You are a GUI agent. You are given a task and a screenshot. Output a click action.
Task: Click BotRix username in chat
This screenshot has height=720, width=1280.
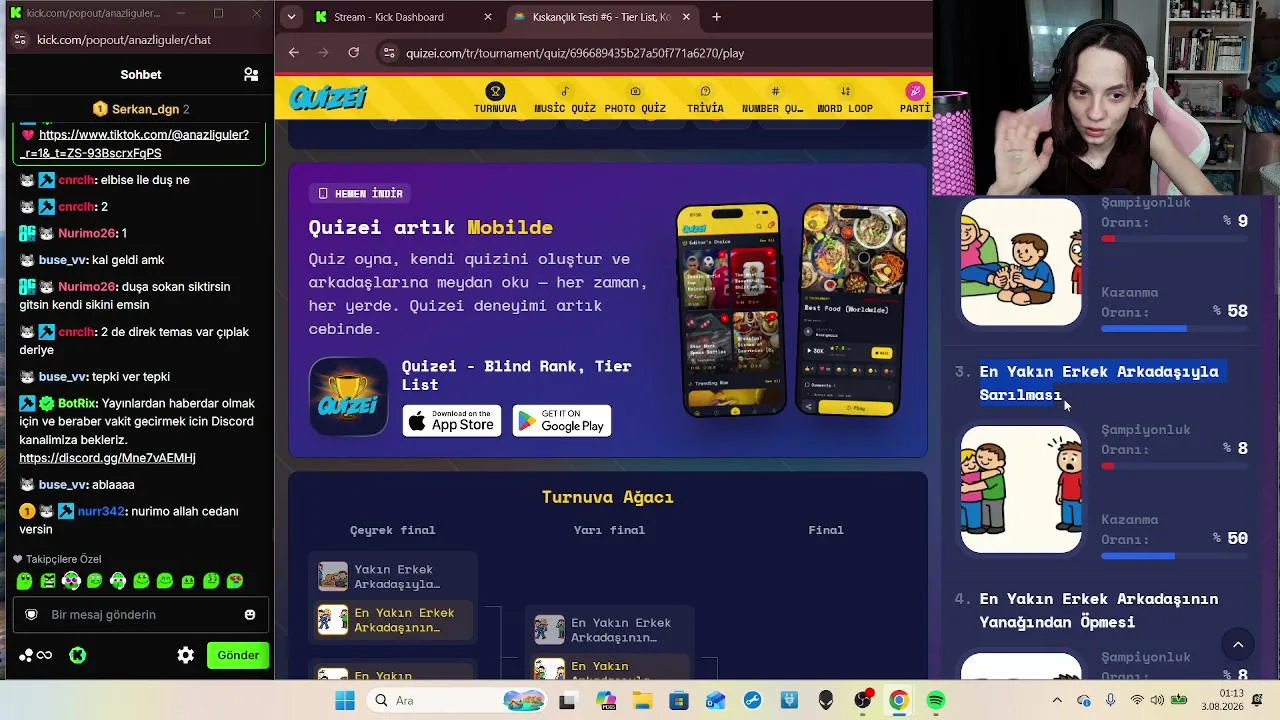click(77, 403)
